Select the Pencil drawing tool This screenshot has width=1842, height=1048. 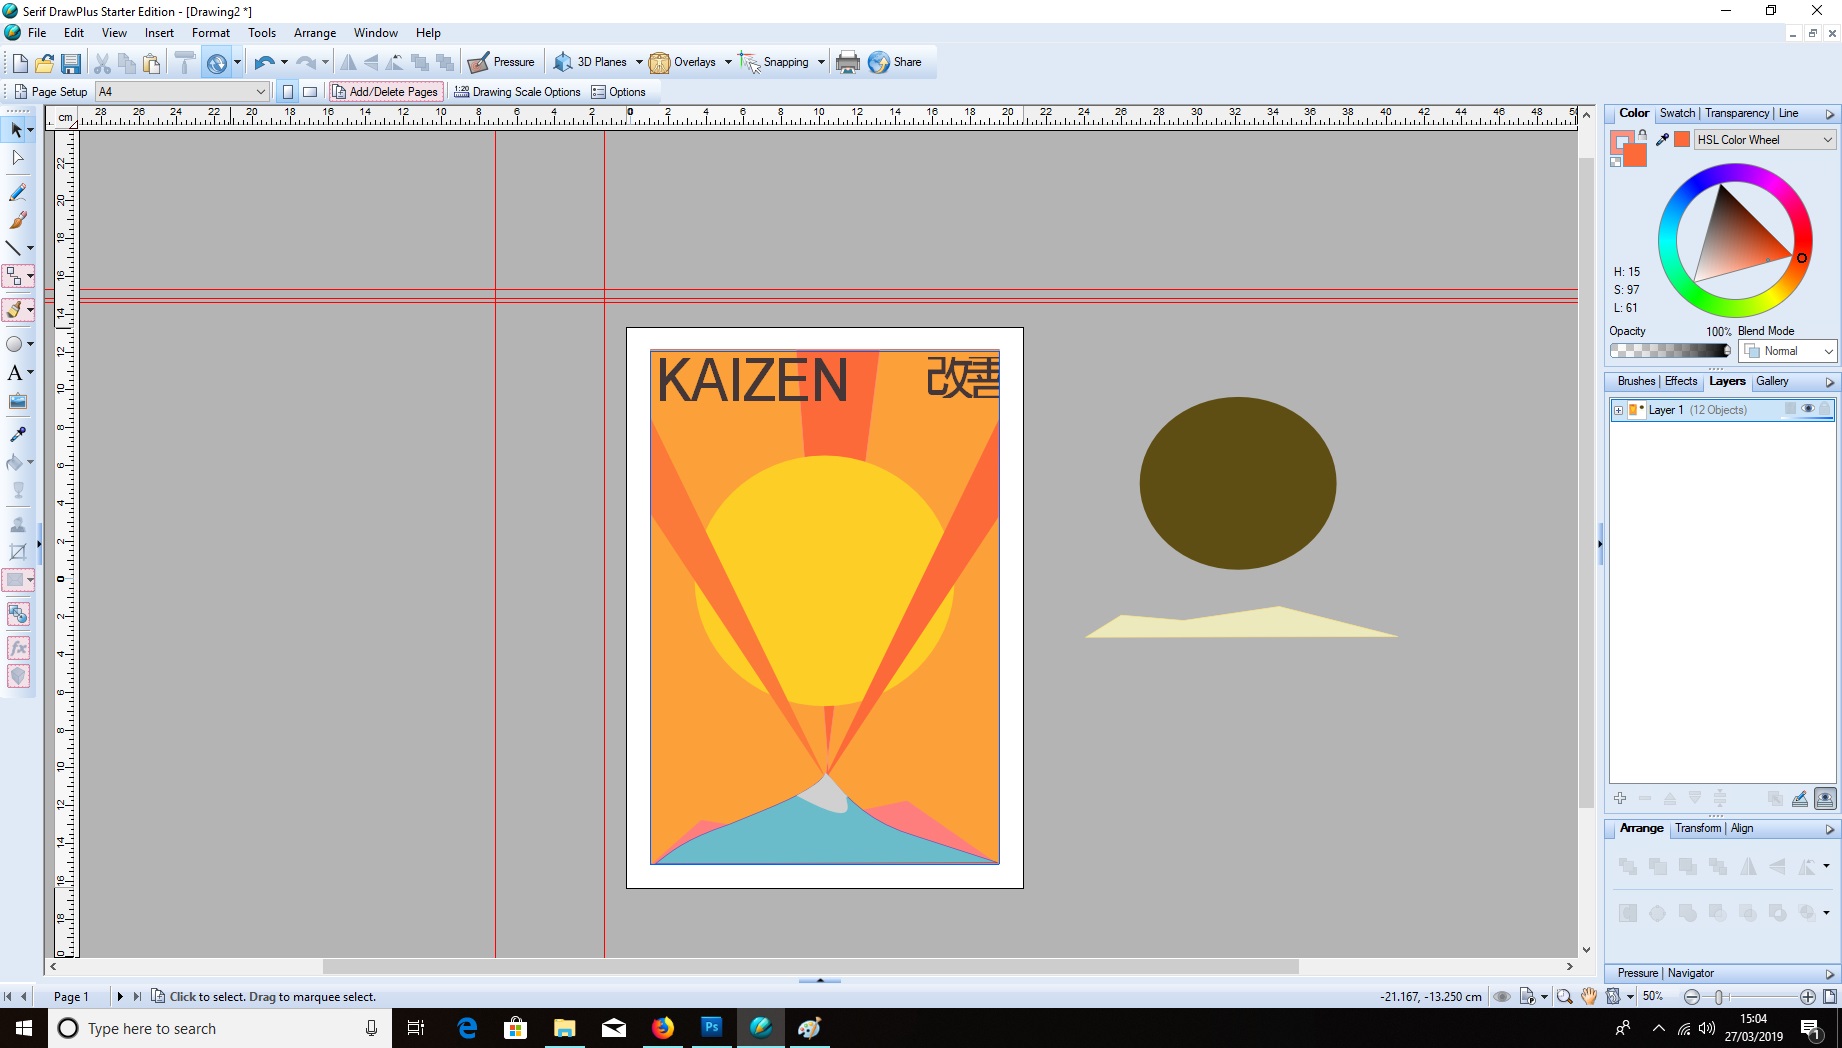[x=17, y=192]
